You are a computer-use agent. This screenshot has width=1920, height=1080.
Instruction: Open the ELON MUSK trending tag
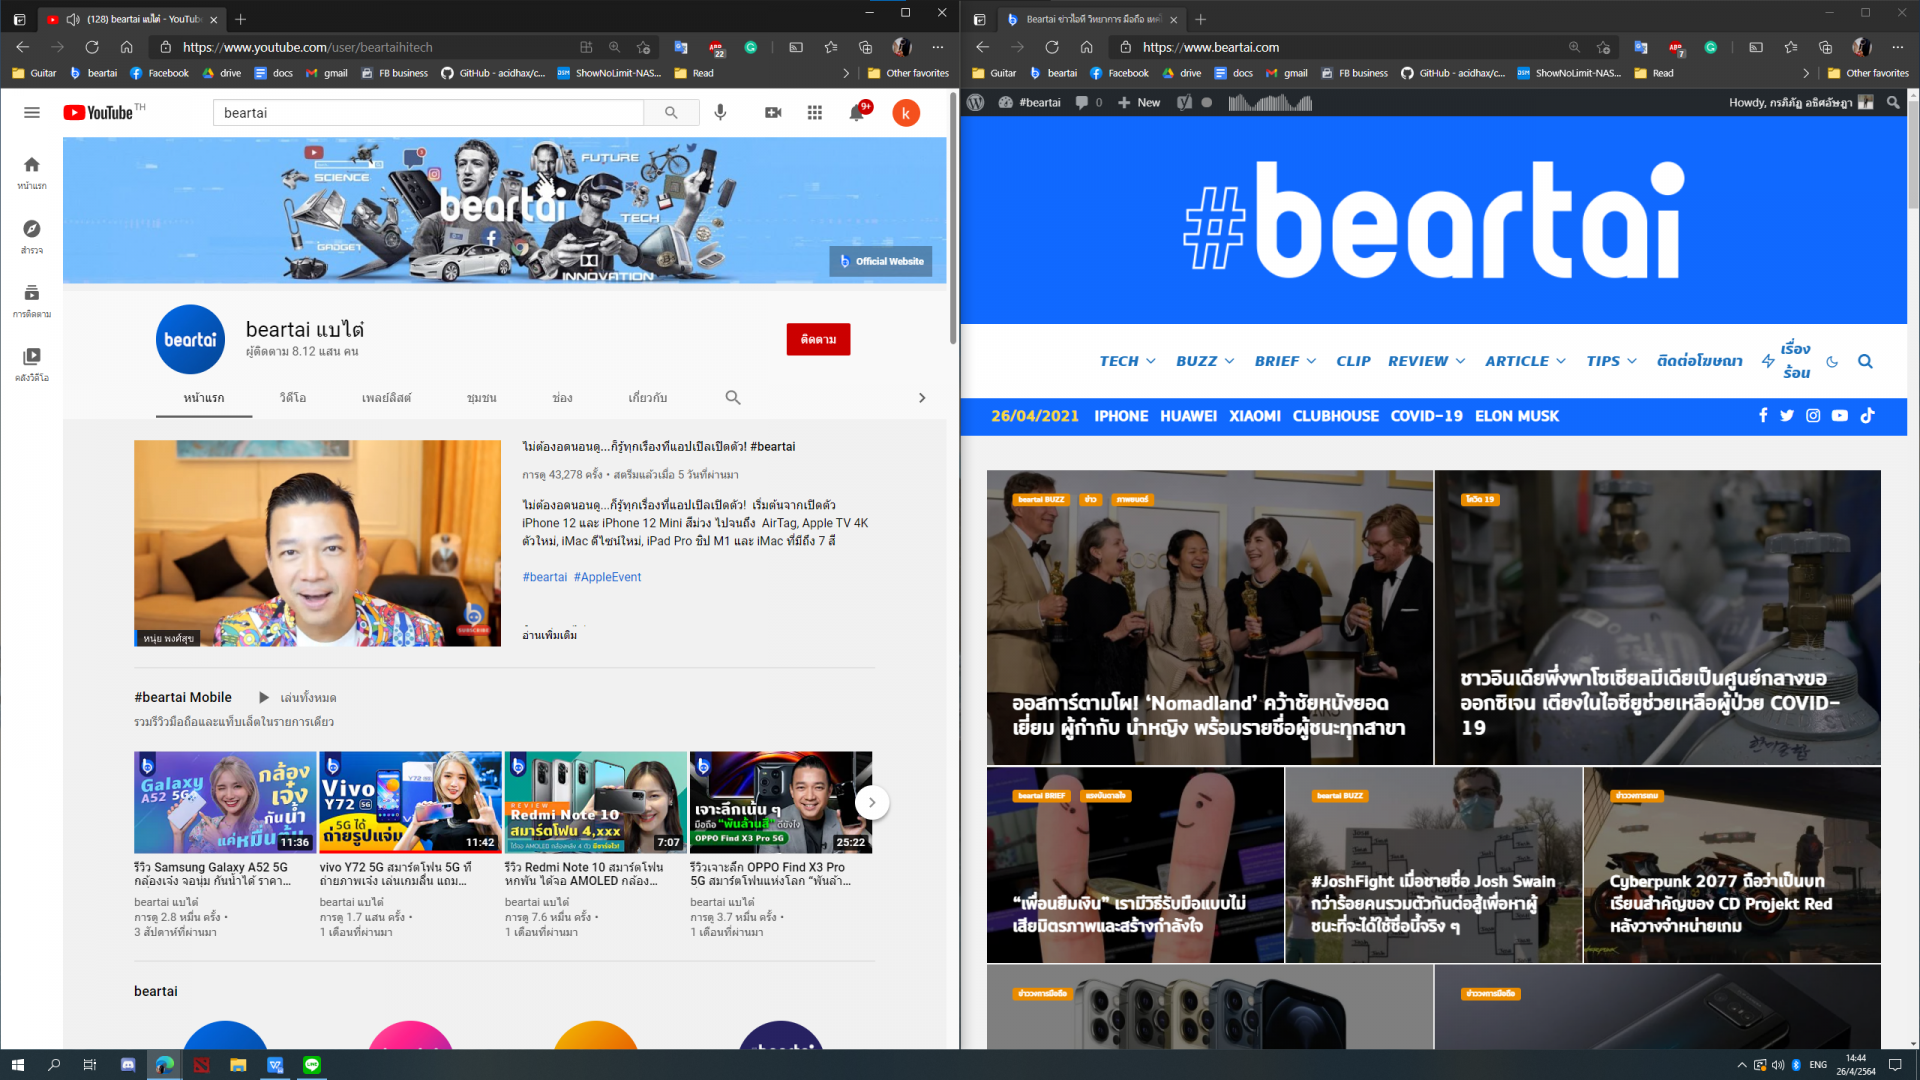pyautogui.click(x=1516, y=416)
